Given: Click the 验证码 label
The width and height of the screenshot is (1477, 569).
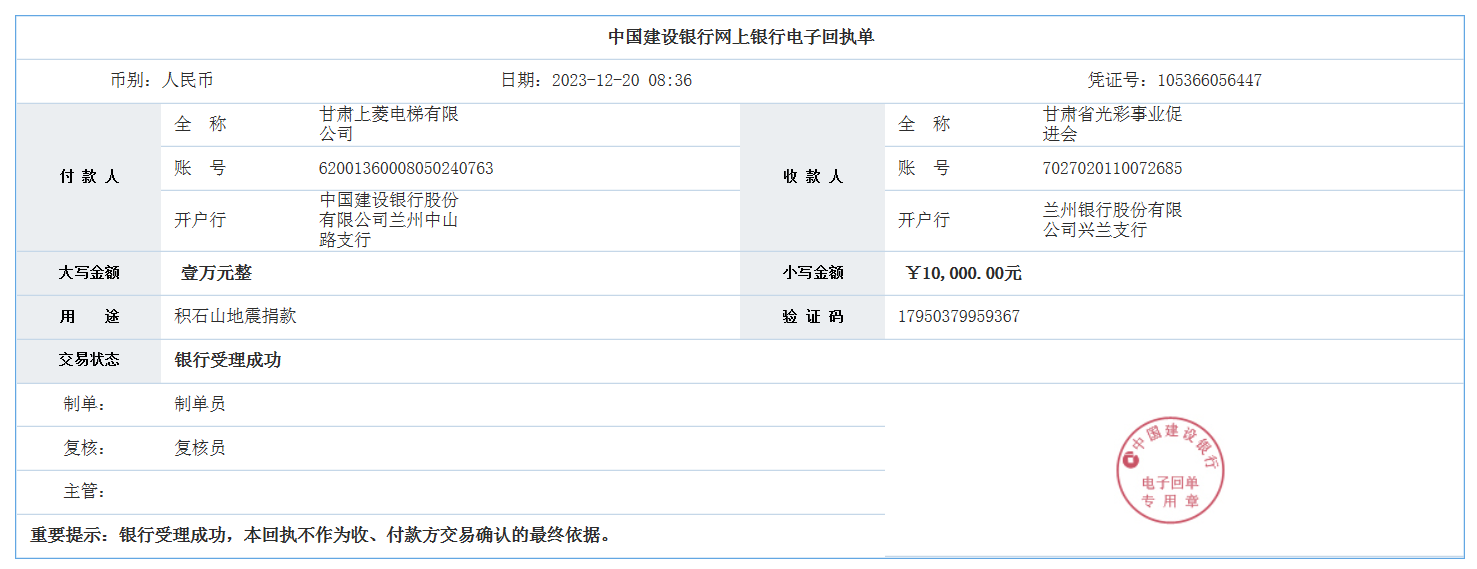Looking at the screenshot, I should 813,316.
